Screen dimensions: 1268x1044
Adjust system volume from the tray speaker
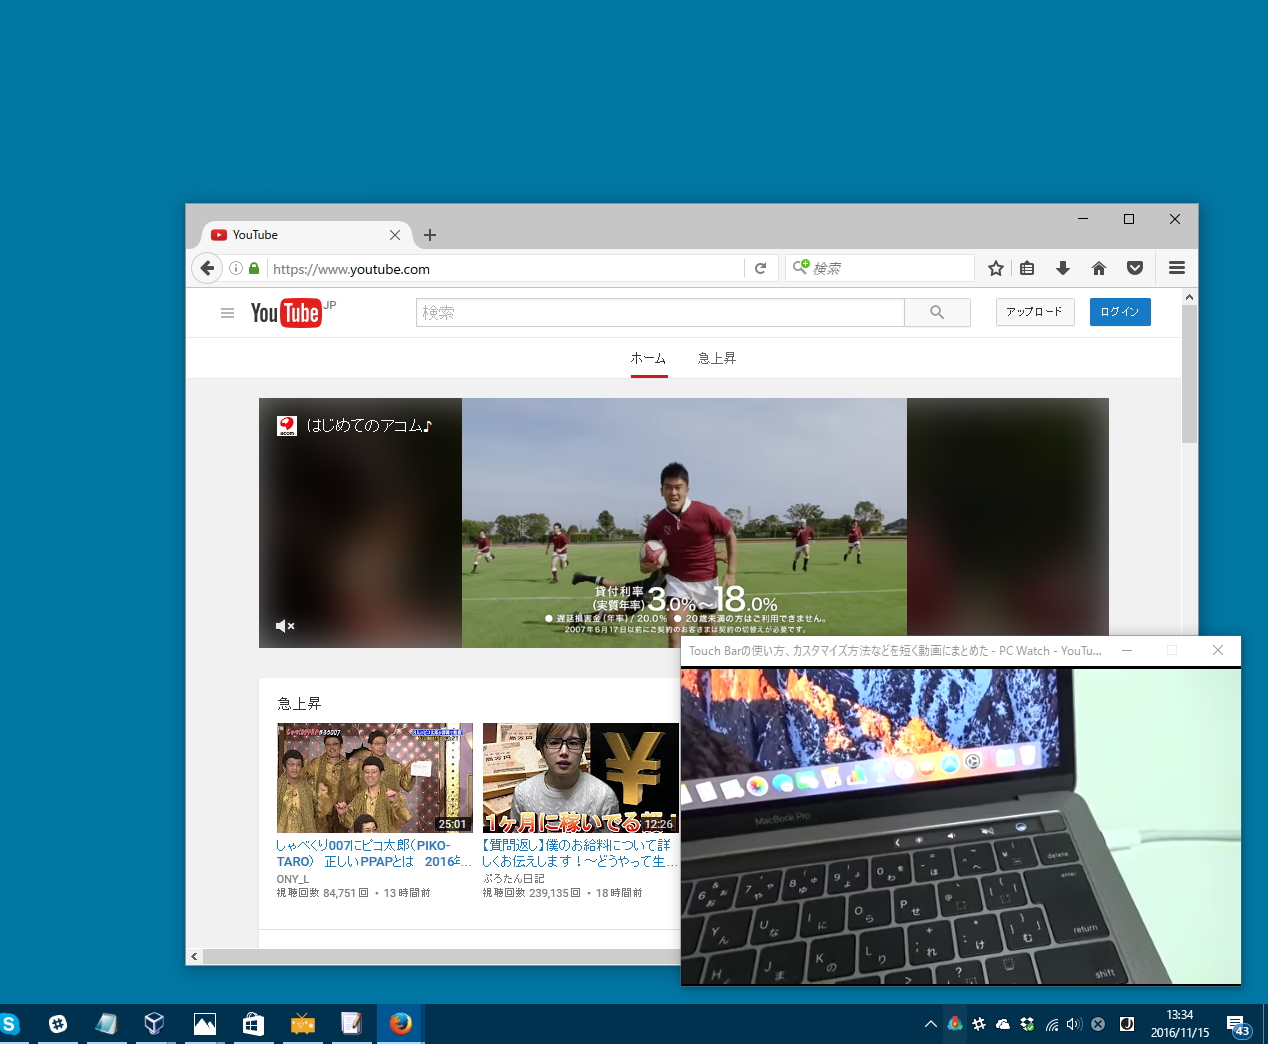1073,1023
